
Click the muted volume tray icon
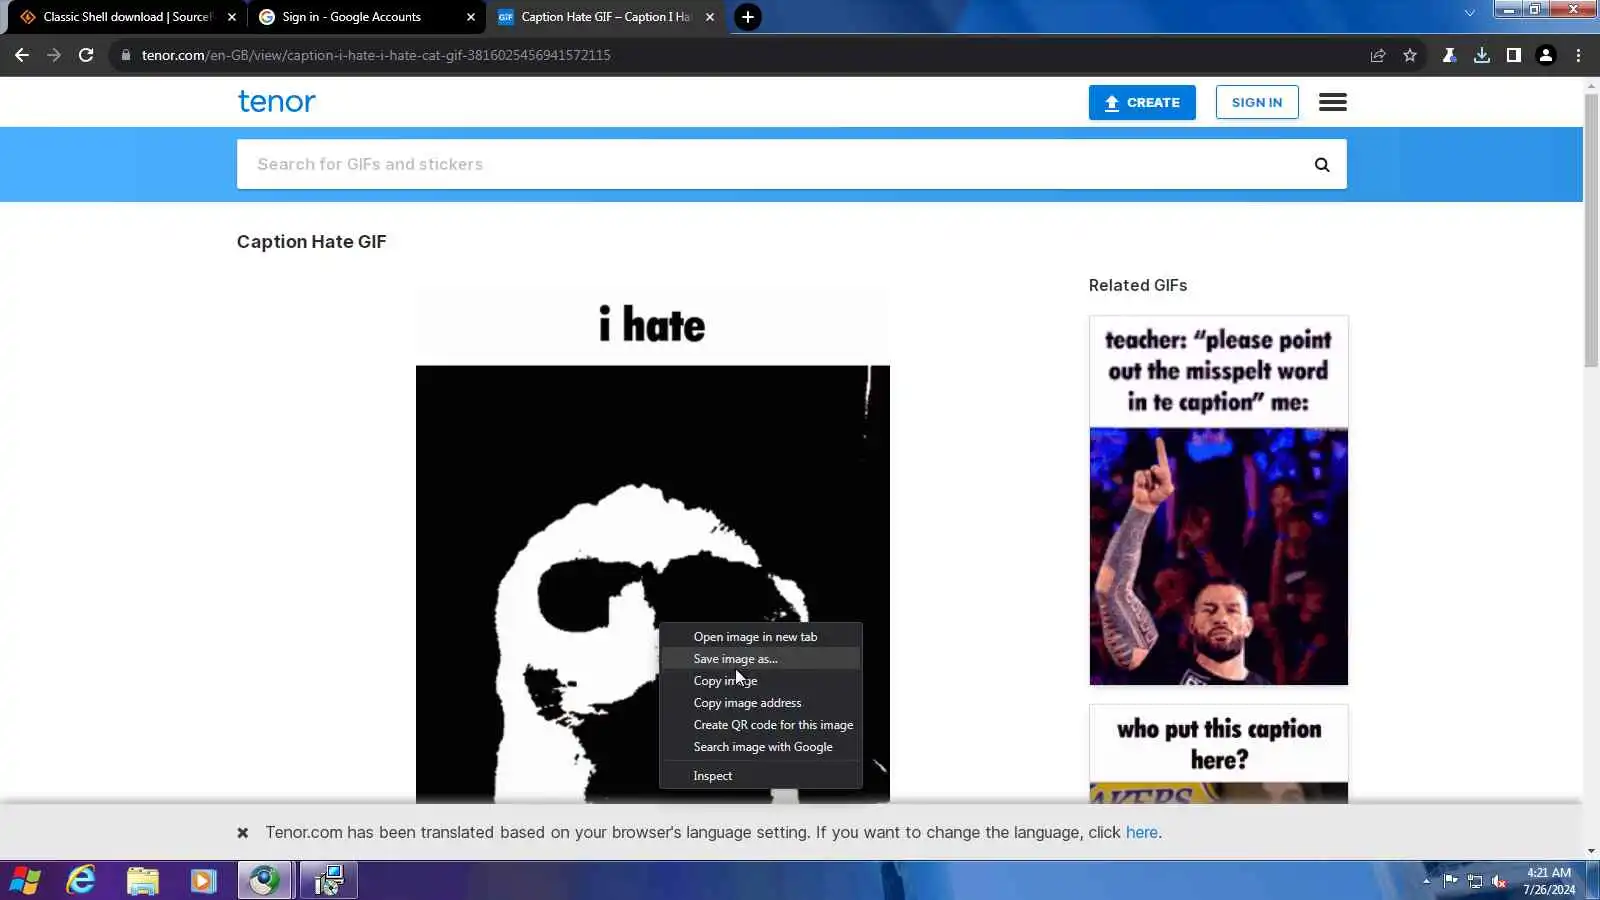(x=1499, y=881)
